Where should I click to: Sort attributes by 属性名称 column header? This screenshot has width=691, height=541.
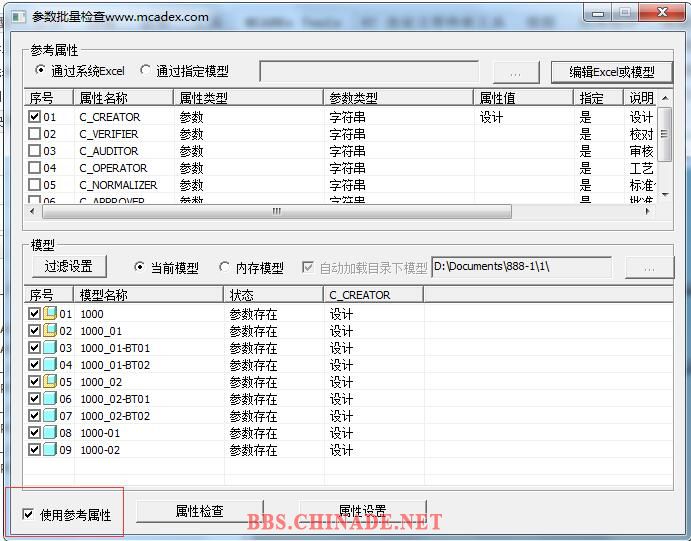pyautogui.click(x=123, y=97)
